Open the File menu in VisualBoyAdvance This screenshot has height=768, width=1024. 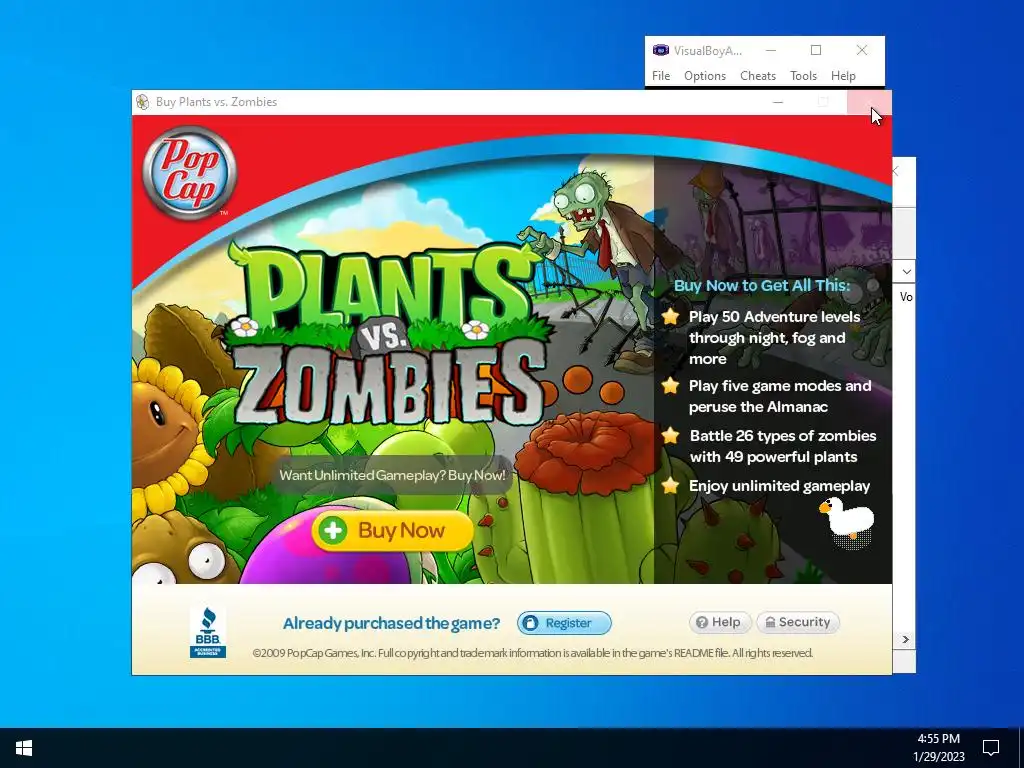(x=661, y=76)
